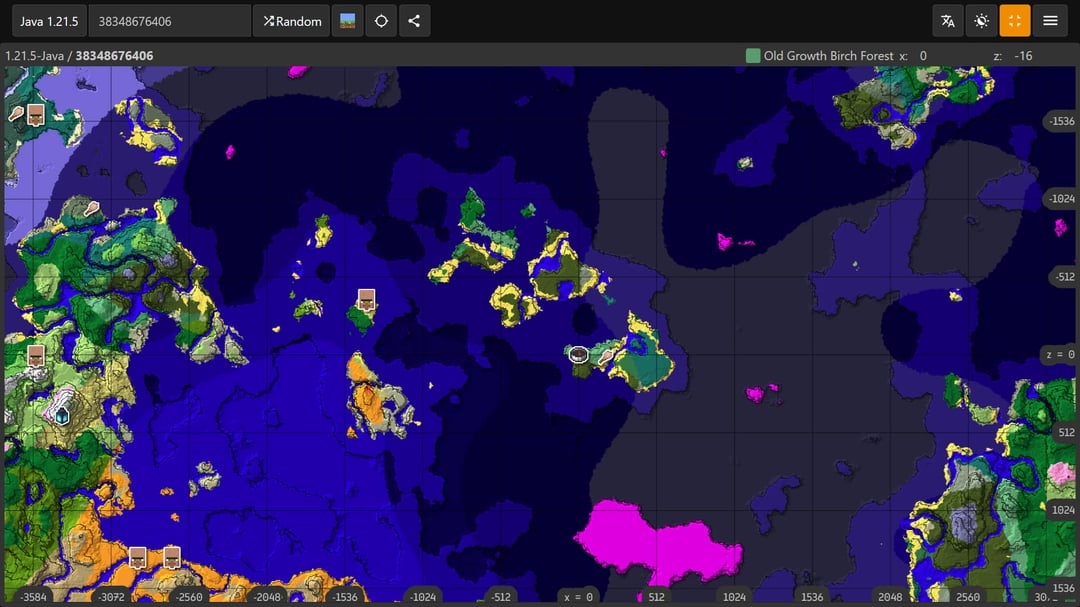Click the 1.21.5-Java breadcrumb link

click(x=36, y=56)
